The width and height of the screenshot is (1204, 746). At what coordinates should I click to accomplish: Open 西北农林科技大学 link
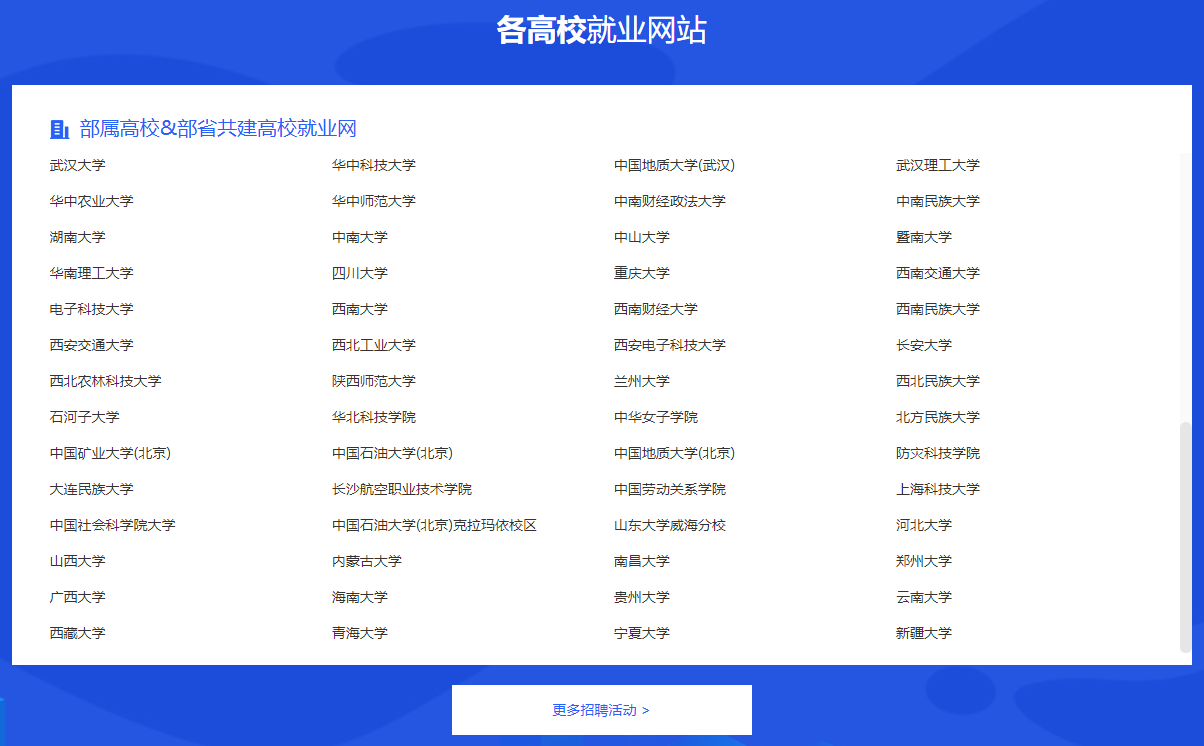[106, 381]
